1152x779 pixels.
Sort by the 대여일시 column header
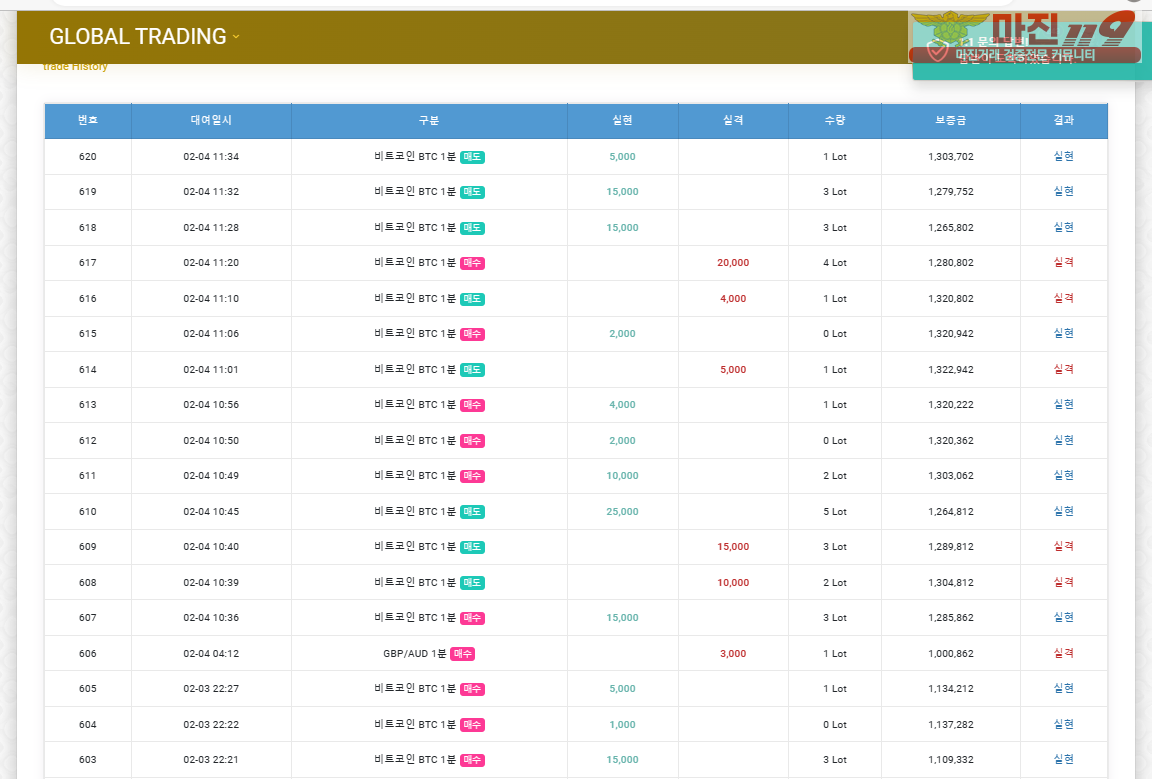coord(211,120)
